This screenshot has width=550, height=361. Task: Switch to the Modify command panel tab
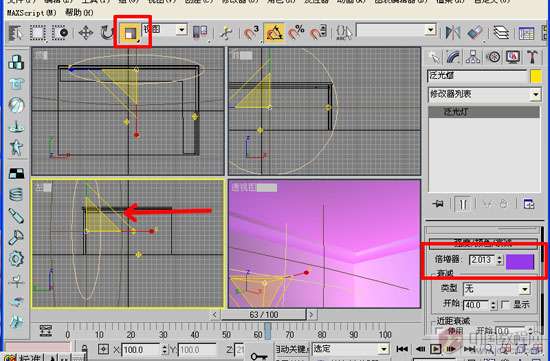(454, 57)
